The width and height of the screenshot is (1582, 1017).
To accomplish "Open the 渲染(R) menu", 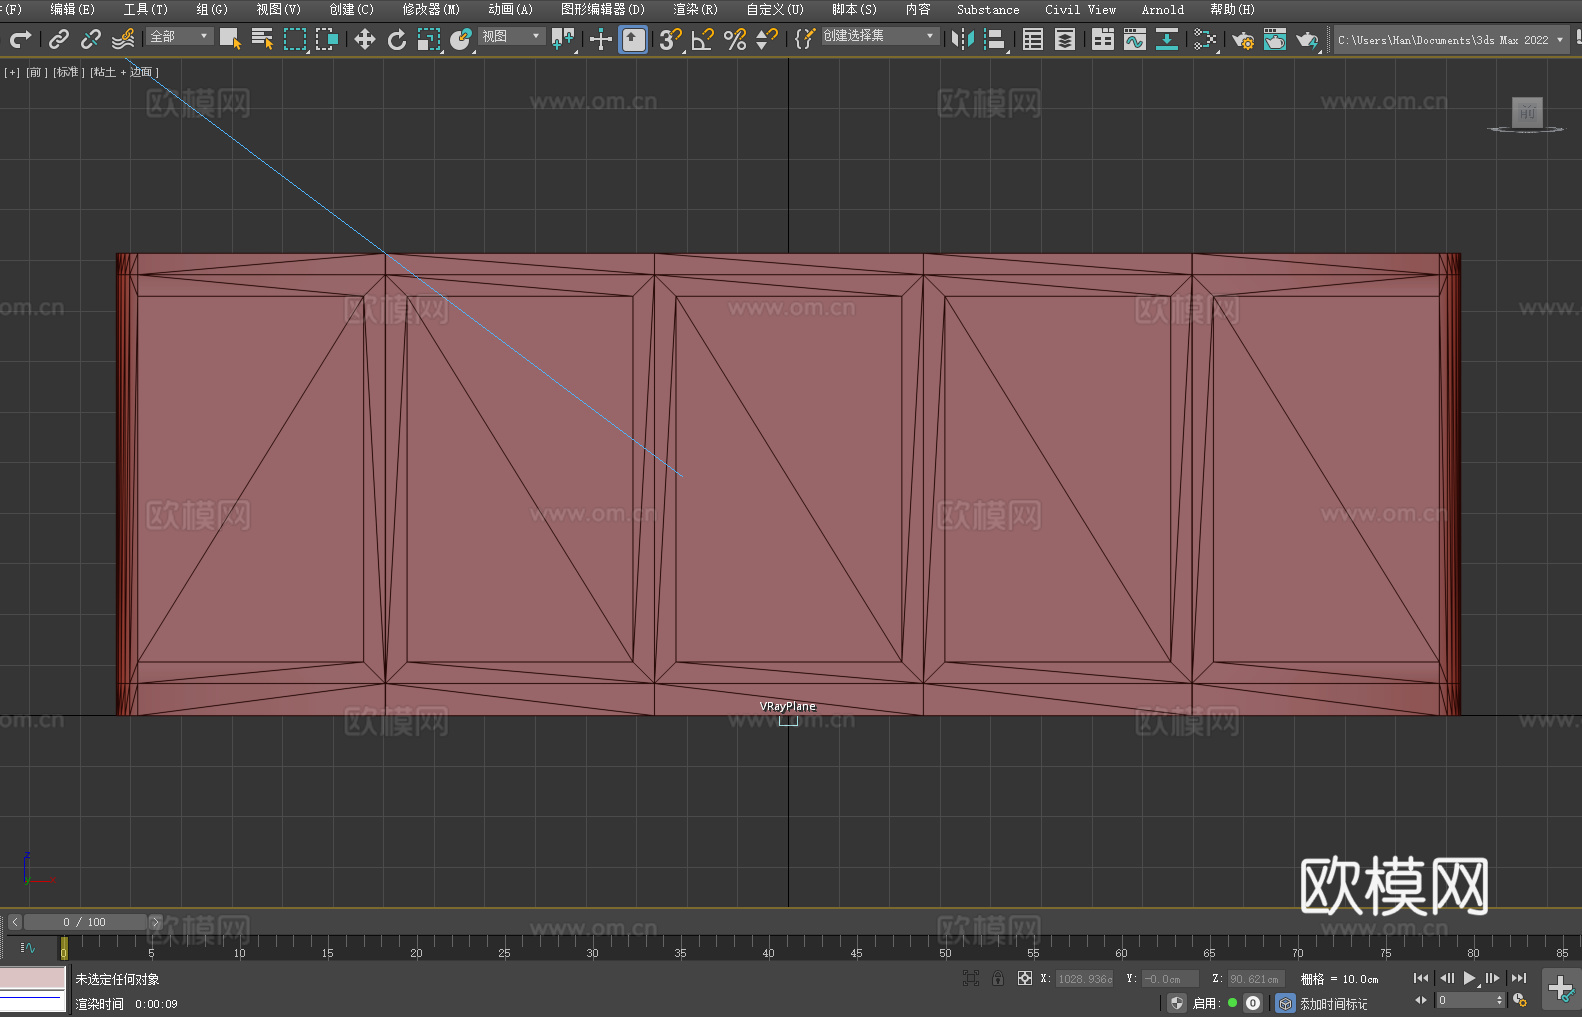I will click(695, 9).
